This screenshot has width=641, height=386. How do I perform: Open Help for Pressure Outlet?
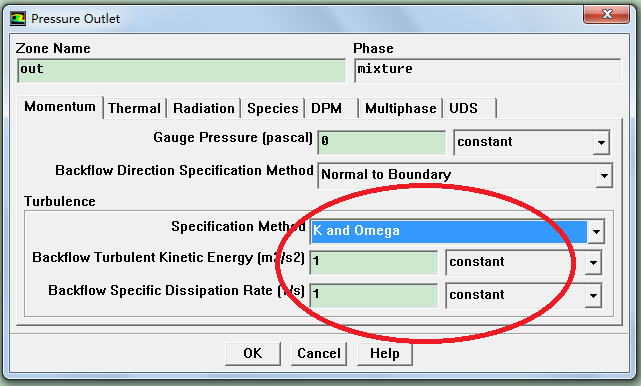coord(385,354)
